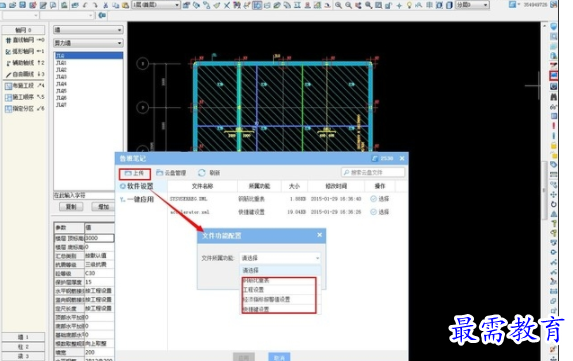Click the light bulb icon in toolbar
The image size is (573, 361).
(x=409, y=5)
